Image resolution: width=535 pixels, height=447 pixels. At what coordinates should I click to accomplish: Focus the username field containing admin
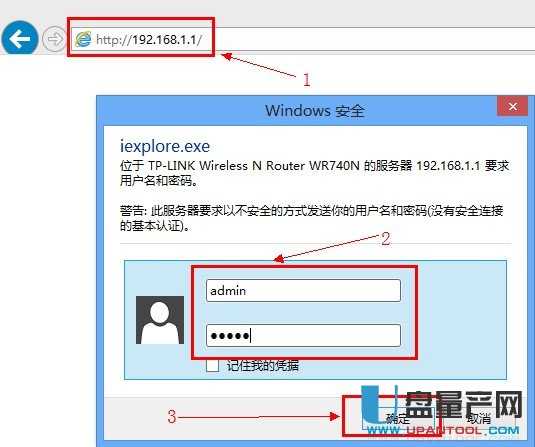click(x=303, y=290)
